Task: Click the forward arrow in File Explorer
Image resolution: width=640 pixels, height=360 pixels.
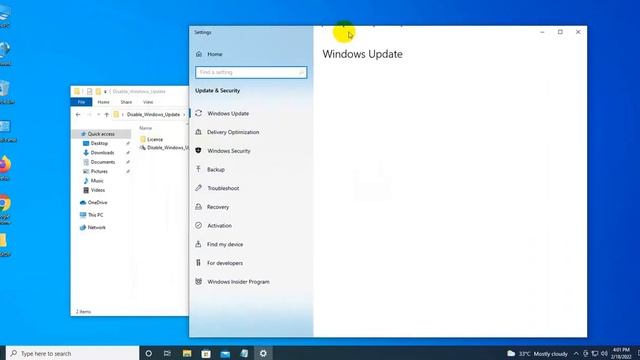Action: tap(89, 115)
